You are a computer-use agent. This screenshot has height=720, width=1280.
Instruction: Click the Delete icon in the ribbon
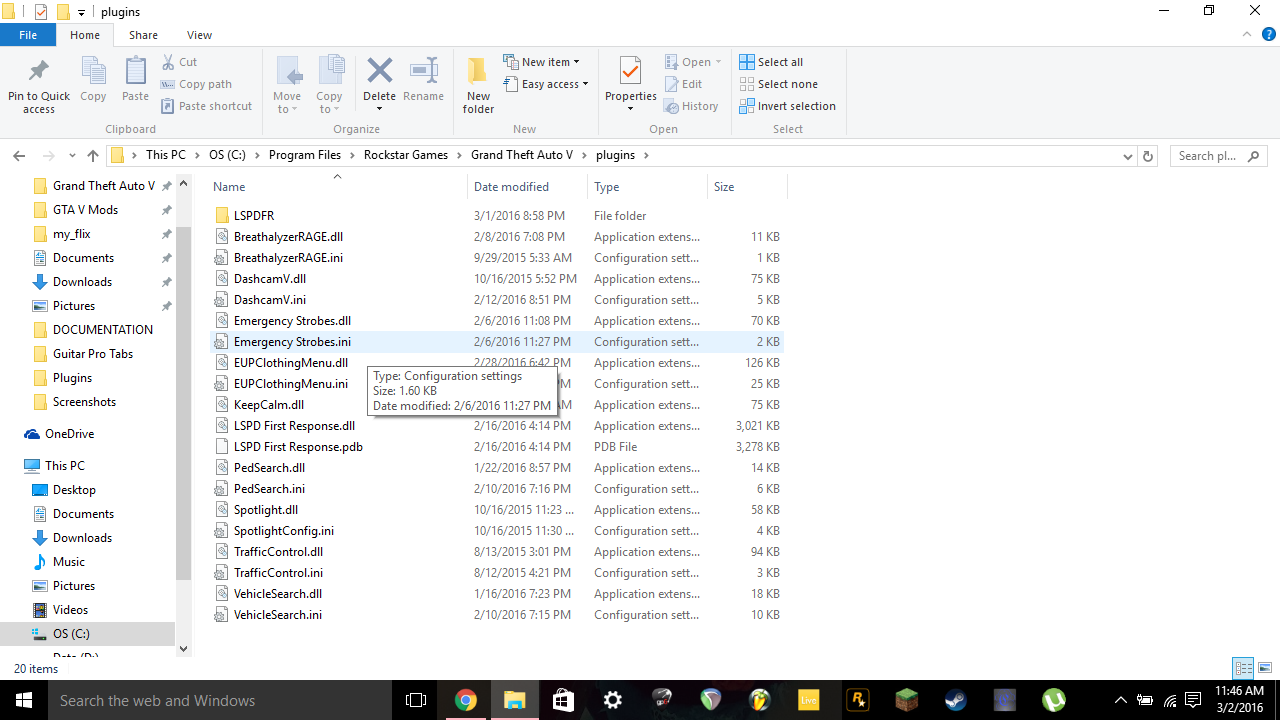379,72
